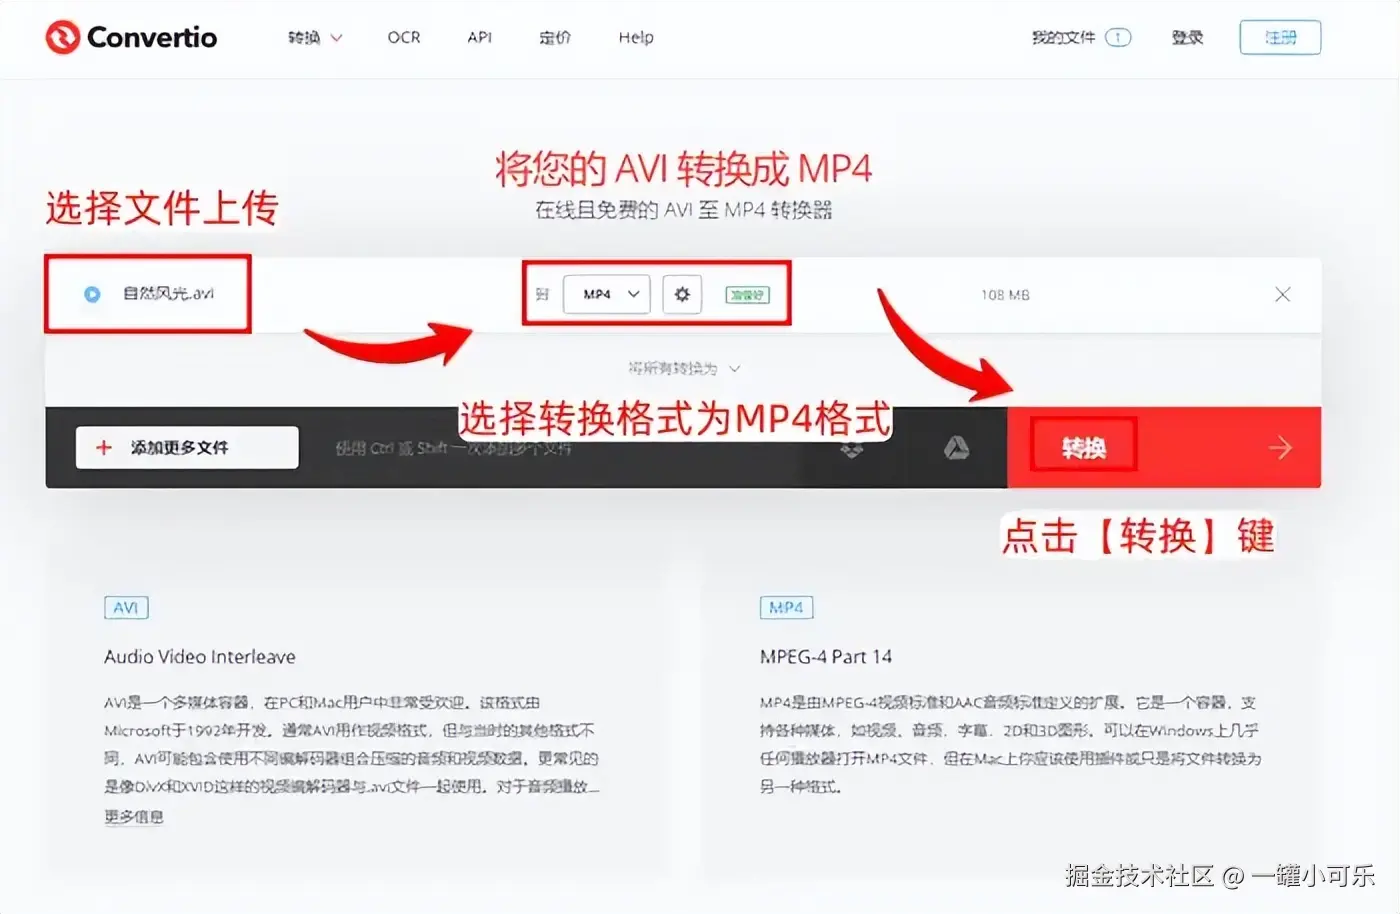
Task: Click the 登录 login link
Action: (x=1187, y=37)
